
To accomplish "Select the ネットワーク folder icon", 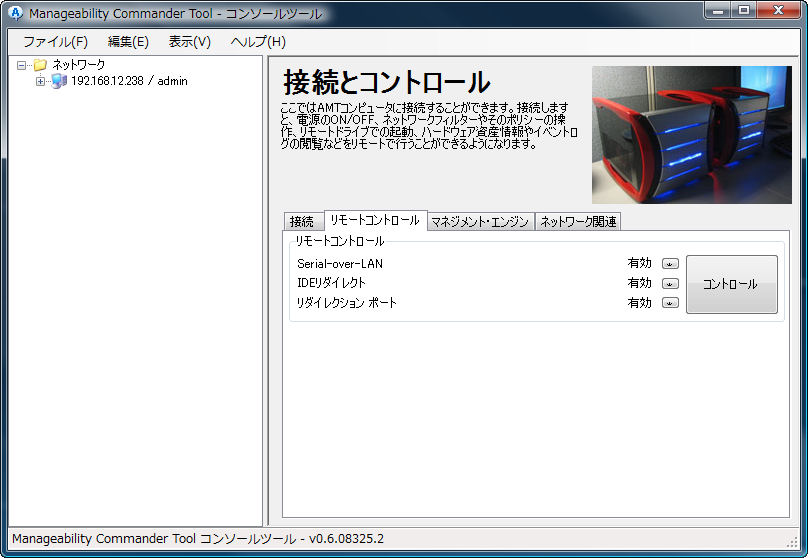I will [40, 65].
